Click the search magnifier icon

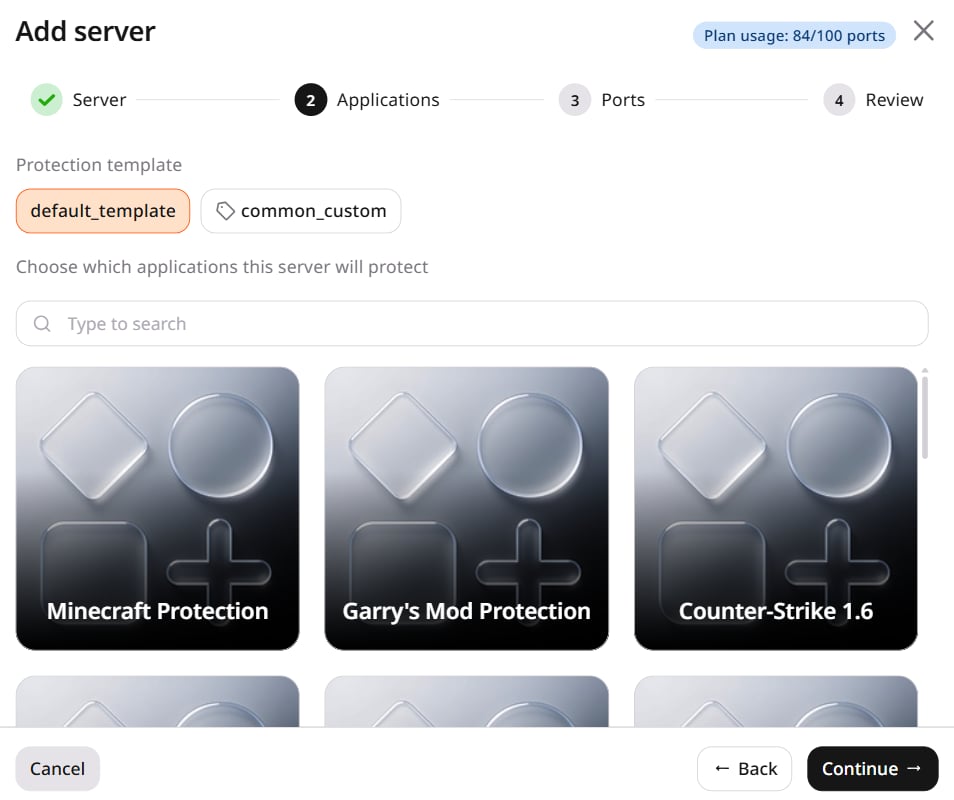(42, 324)
